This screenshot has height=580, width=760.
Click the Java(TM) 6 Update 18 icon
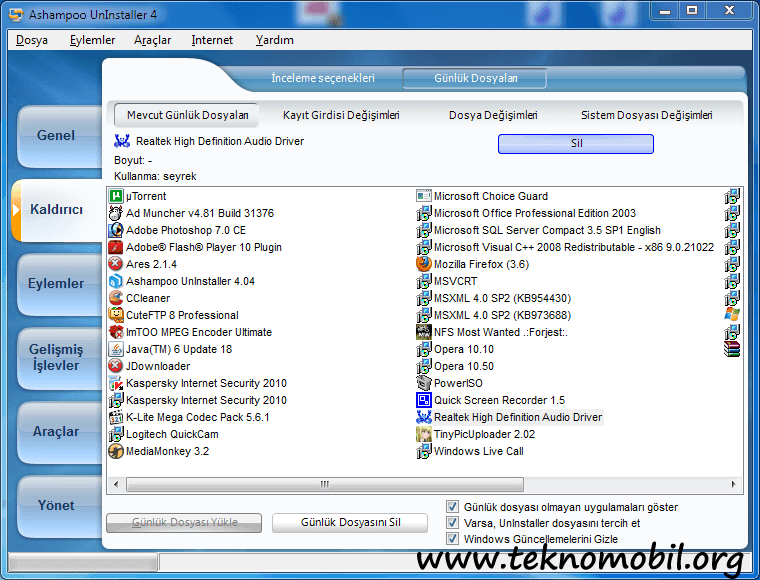pyautogui.click(x=116, y=349)
